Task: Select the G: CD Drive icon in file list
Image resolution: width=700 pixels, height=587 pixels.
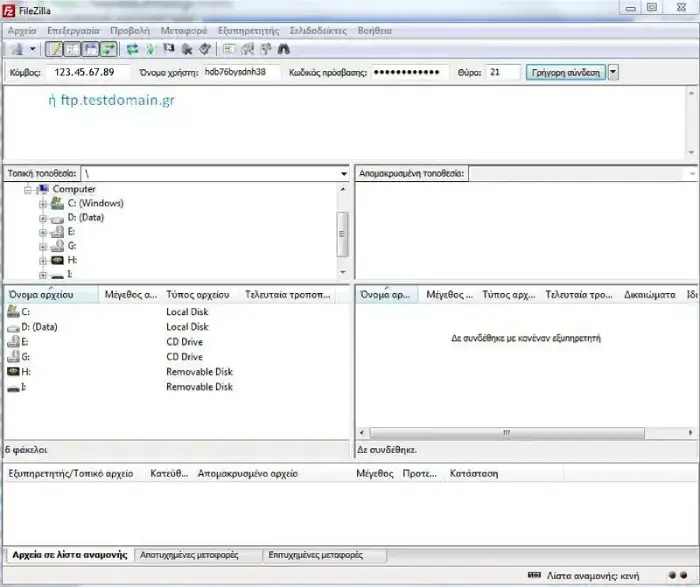Action: click(13, 357)
